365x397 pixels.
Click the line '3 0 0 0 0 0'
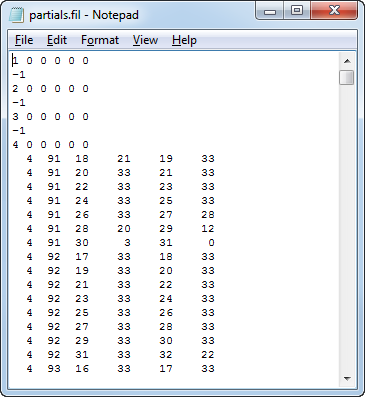(x=50, y=117)
